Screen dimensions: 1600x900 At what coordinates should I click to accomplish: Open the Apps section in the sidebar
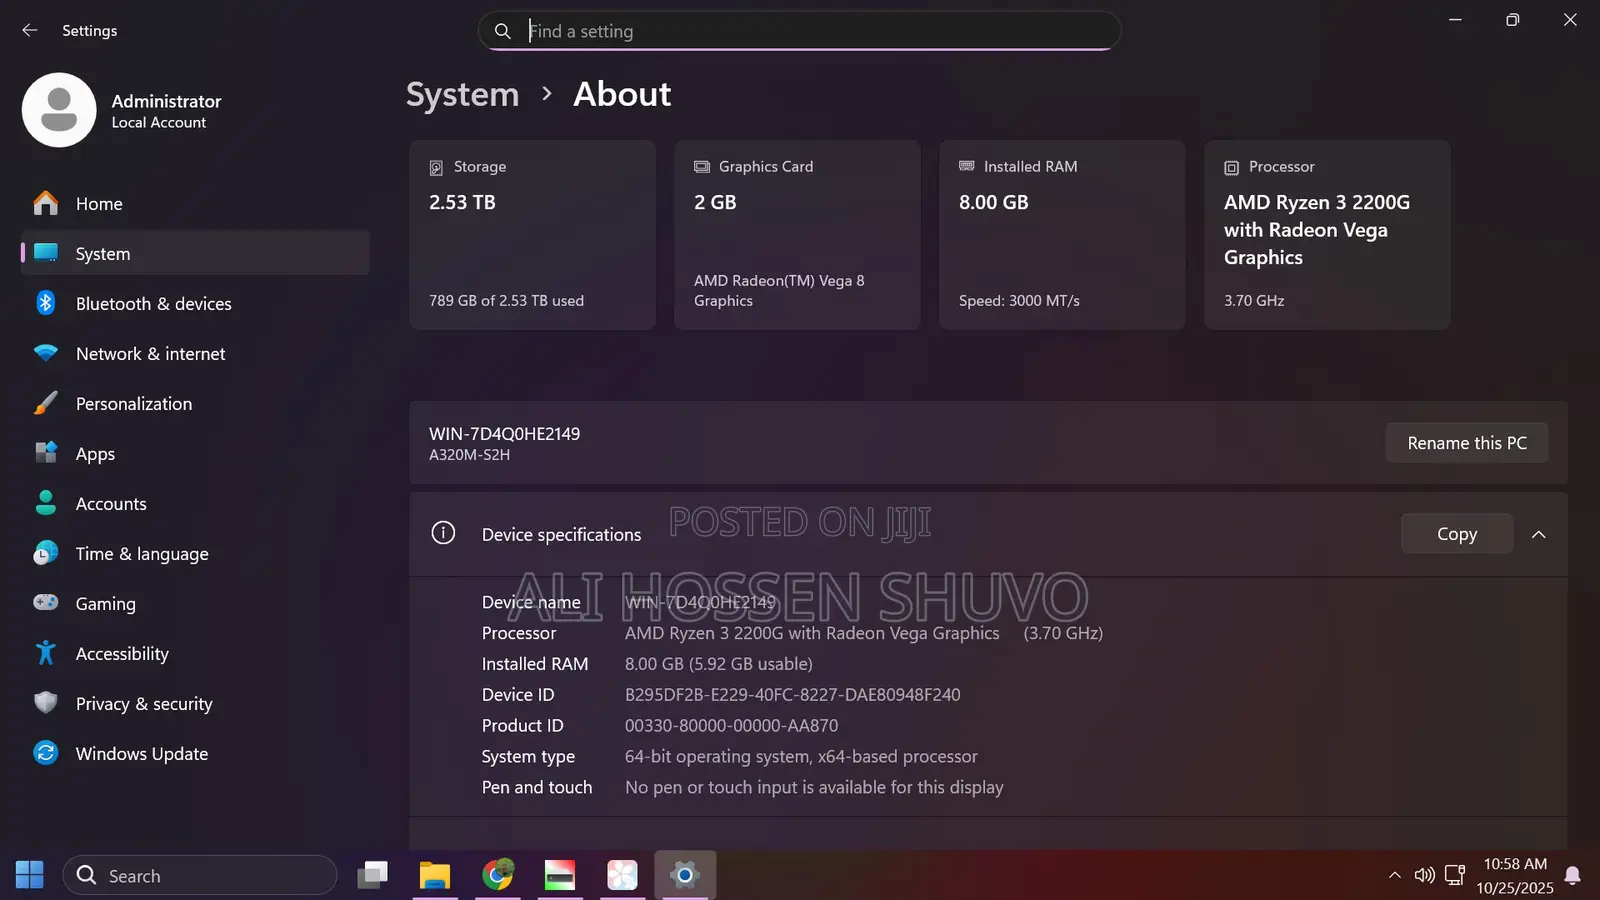(x=95, y=453)
